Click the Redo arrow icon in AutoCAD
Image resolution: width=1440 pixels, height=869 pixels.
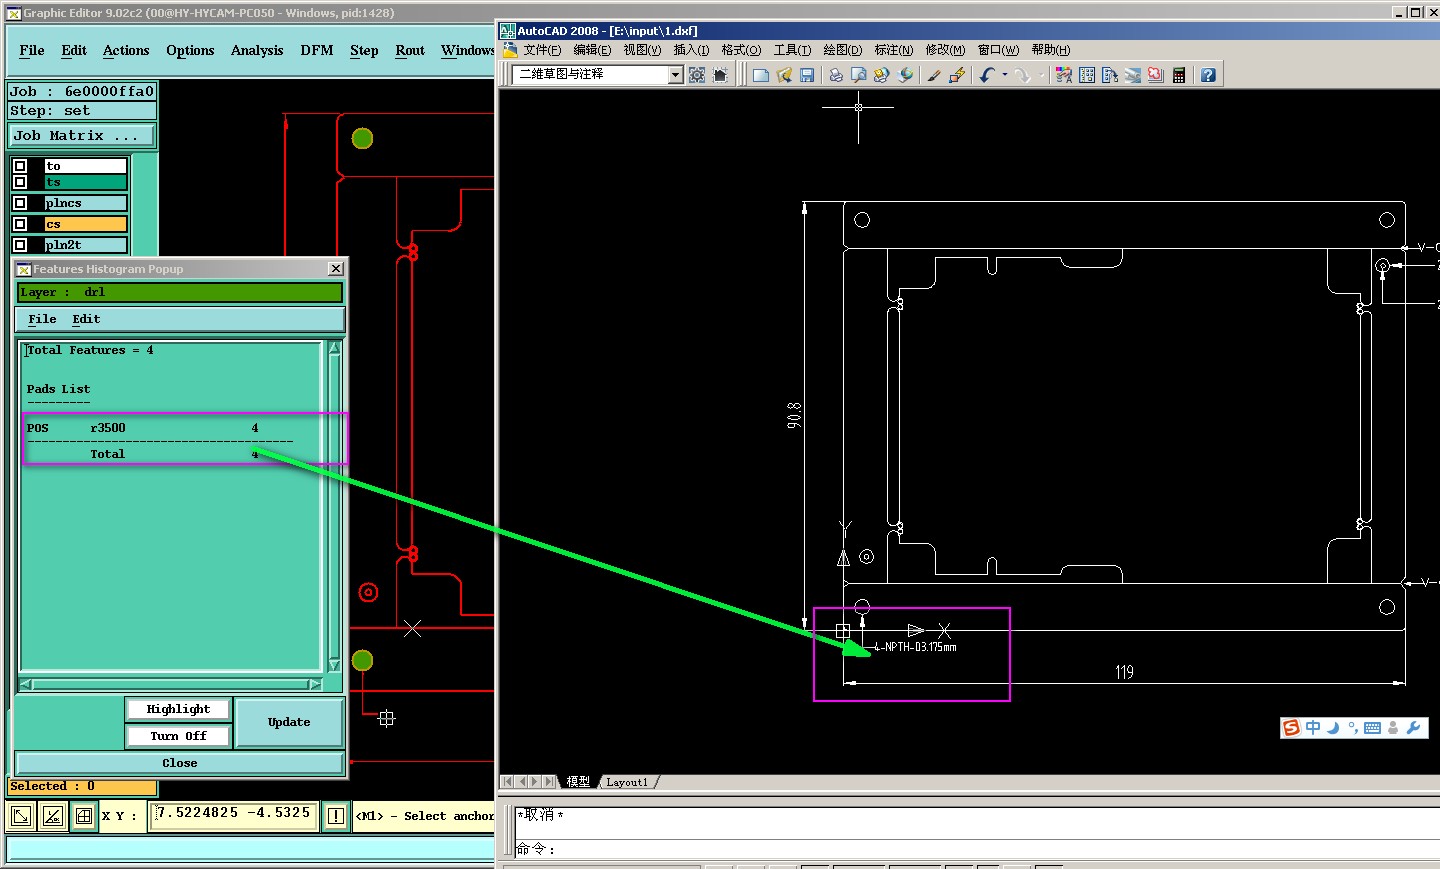pos(1022,75)
